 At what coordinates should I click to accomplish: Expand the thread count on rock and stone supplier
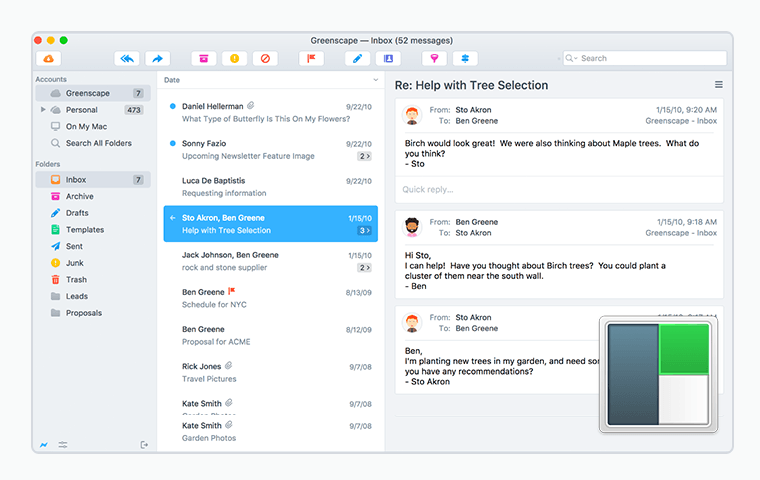coord(364,268)
